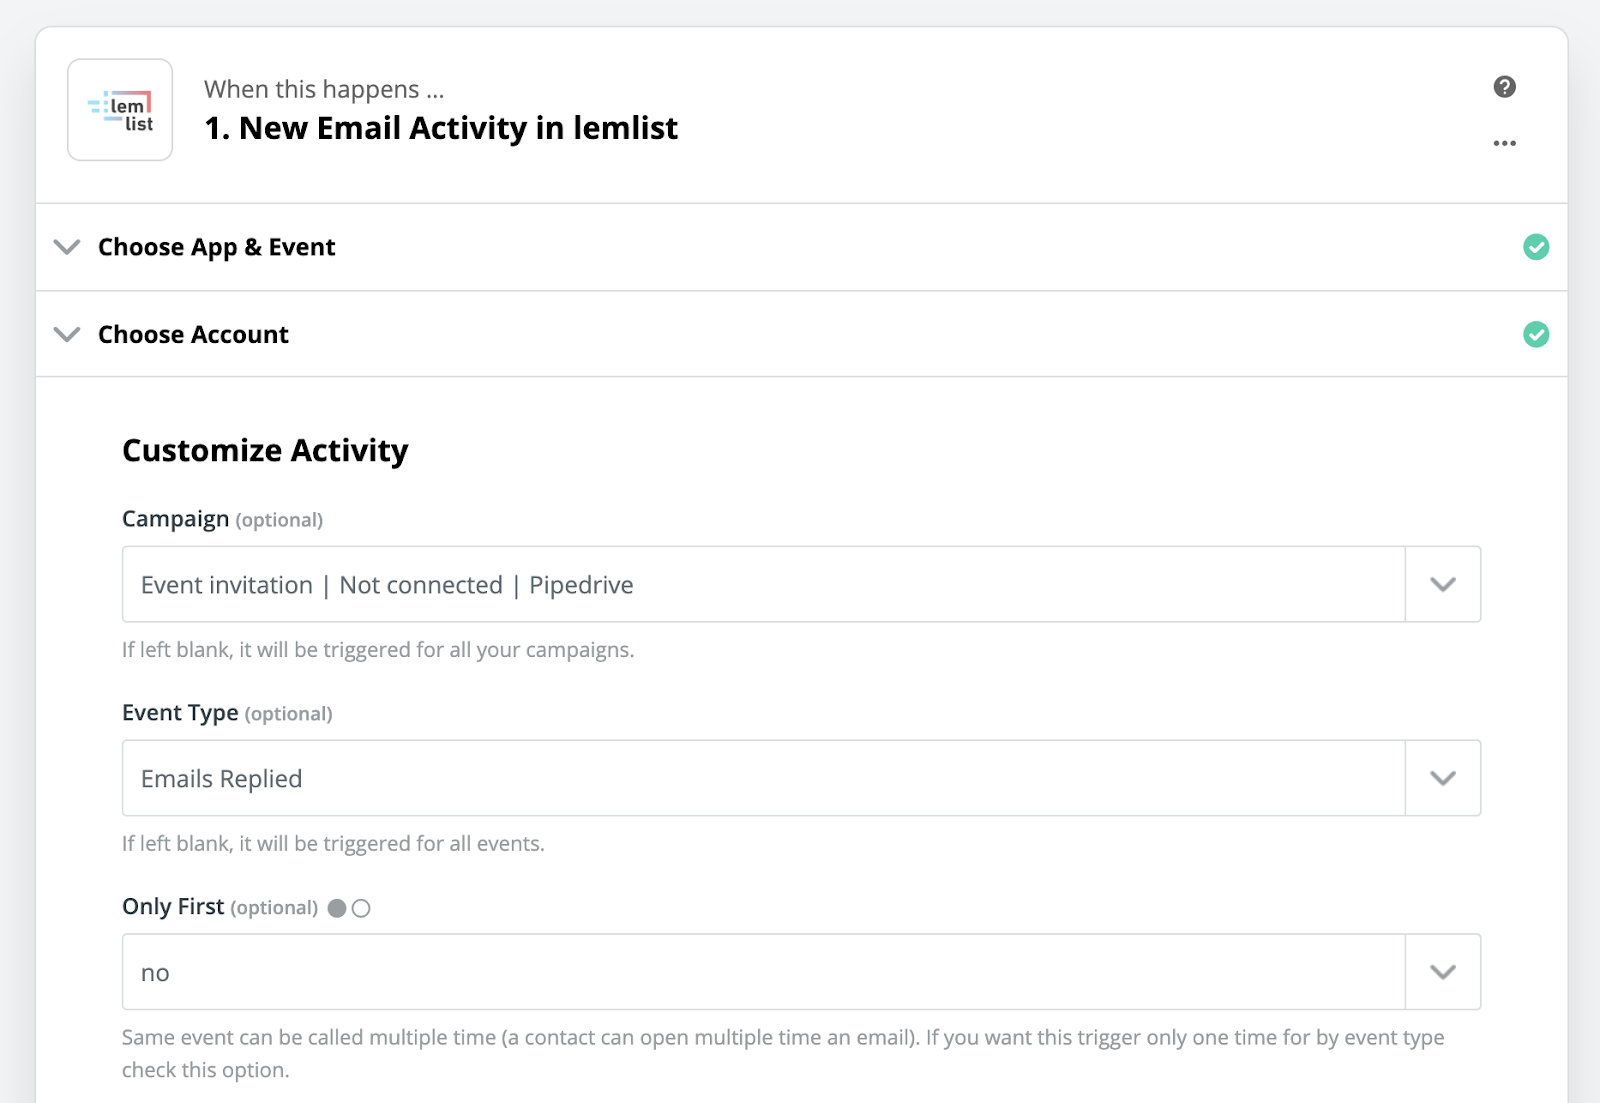This screenshot has width=1600, height=1103.
Task: Click the Campaign (optional) label
Action: (x=222, y=519)
